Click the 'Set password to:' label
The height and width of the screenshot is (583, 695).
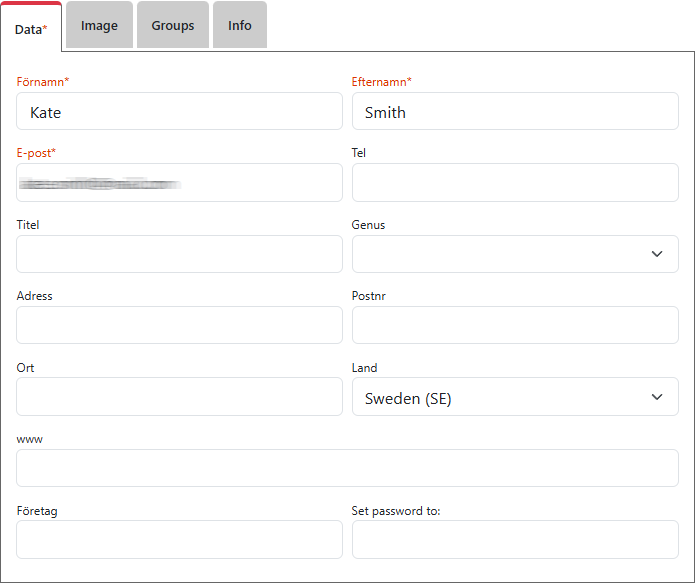pos(396,511)
